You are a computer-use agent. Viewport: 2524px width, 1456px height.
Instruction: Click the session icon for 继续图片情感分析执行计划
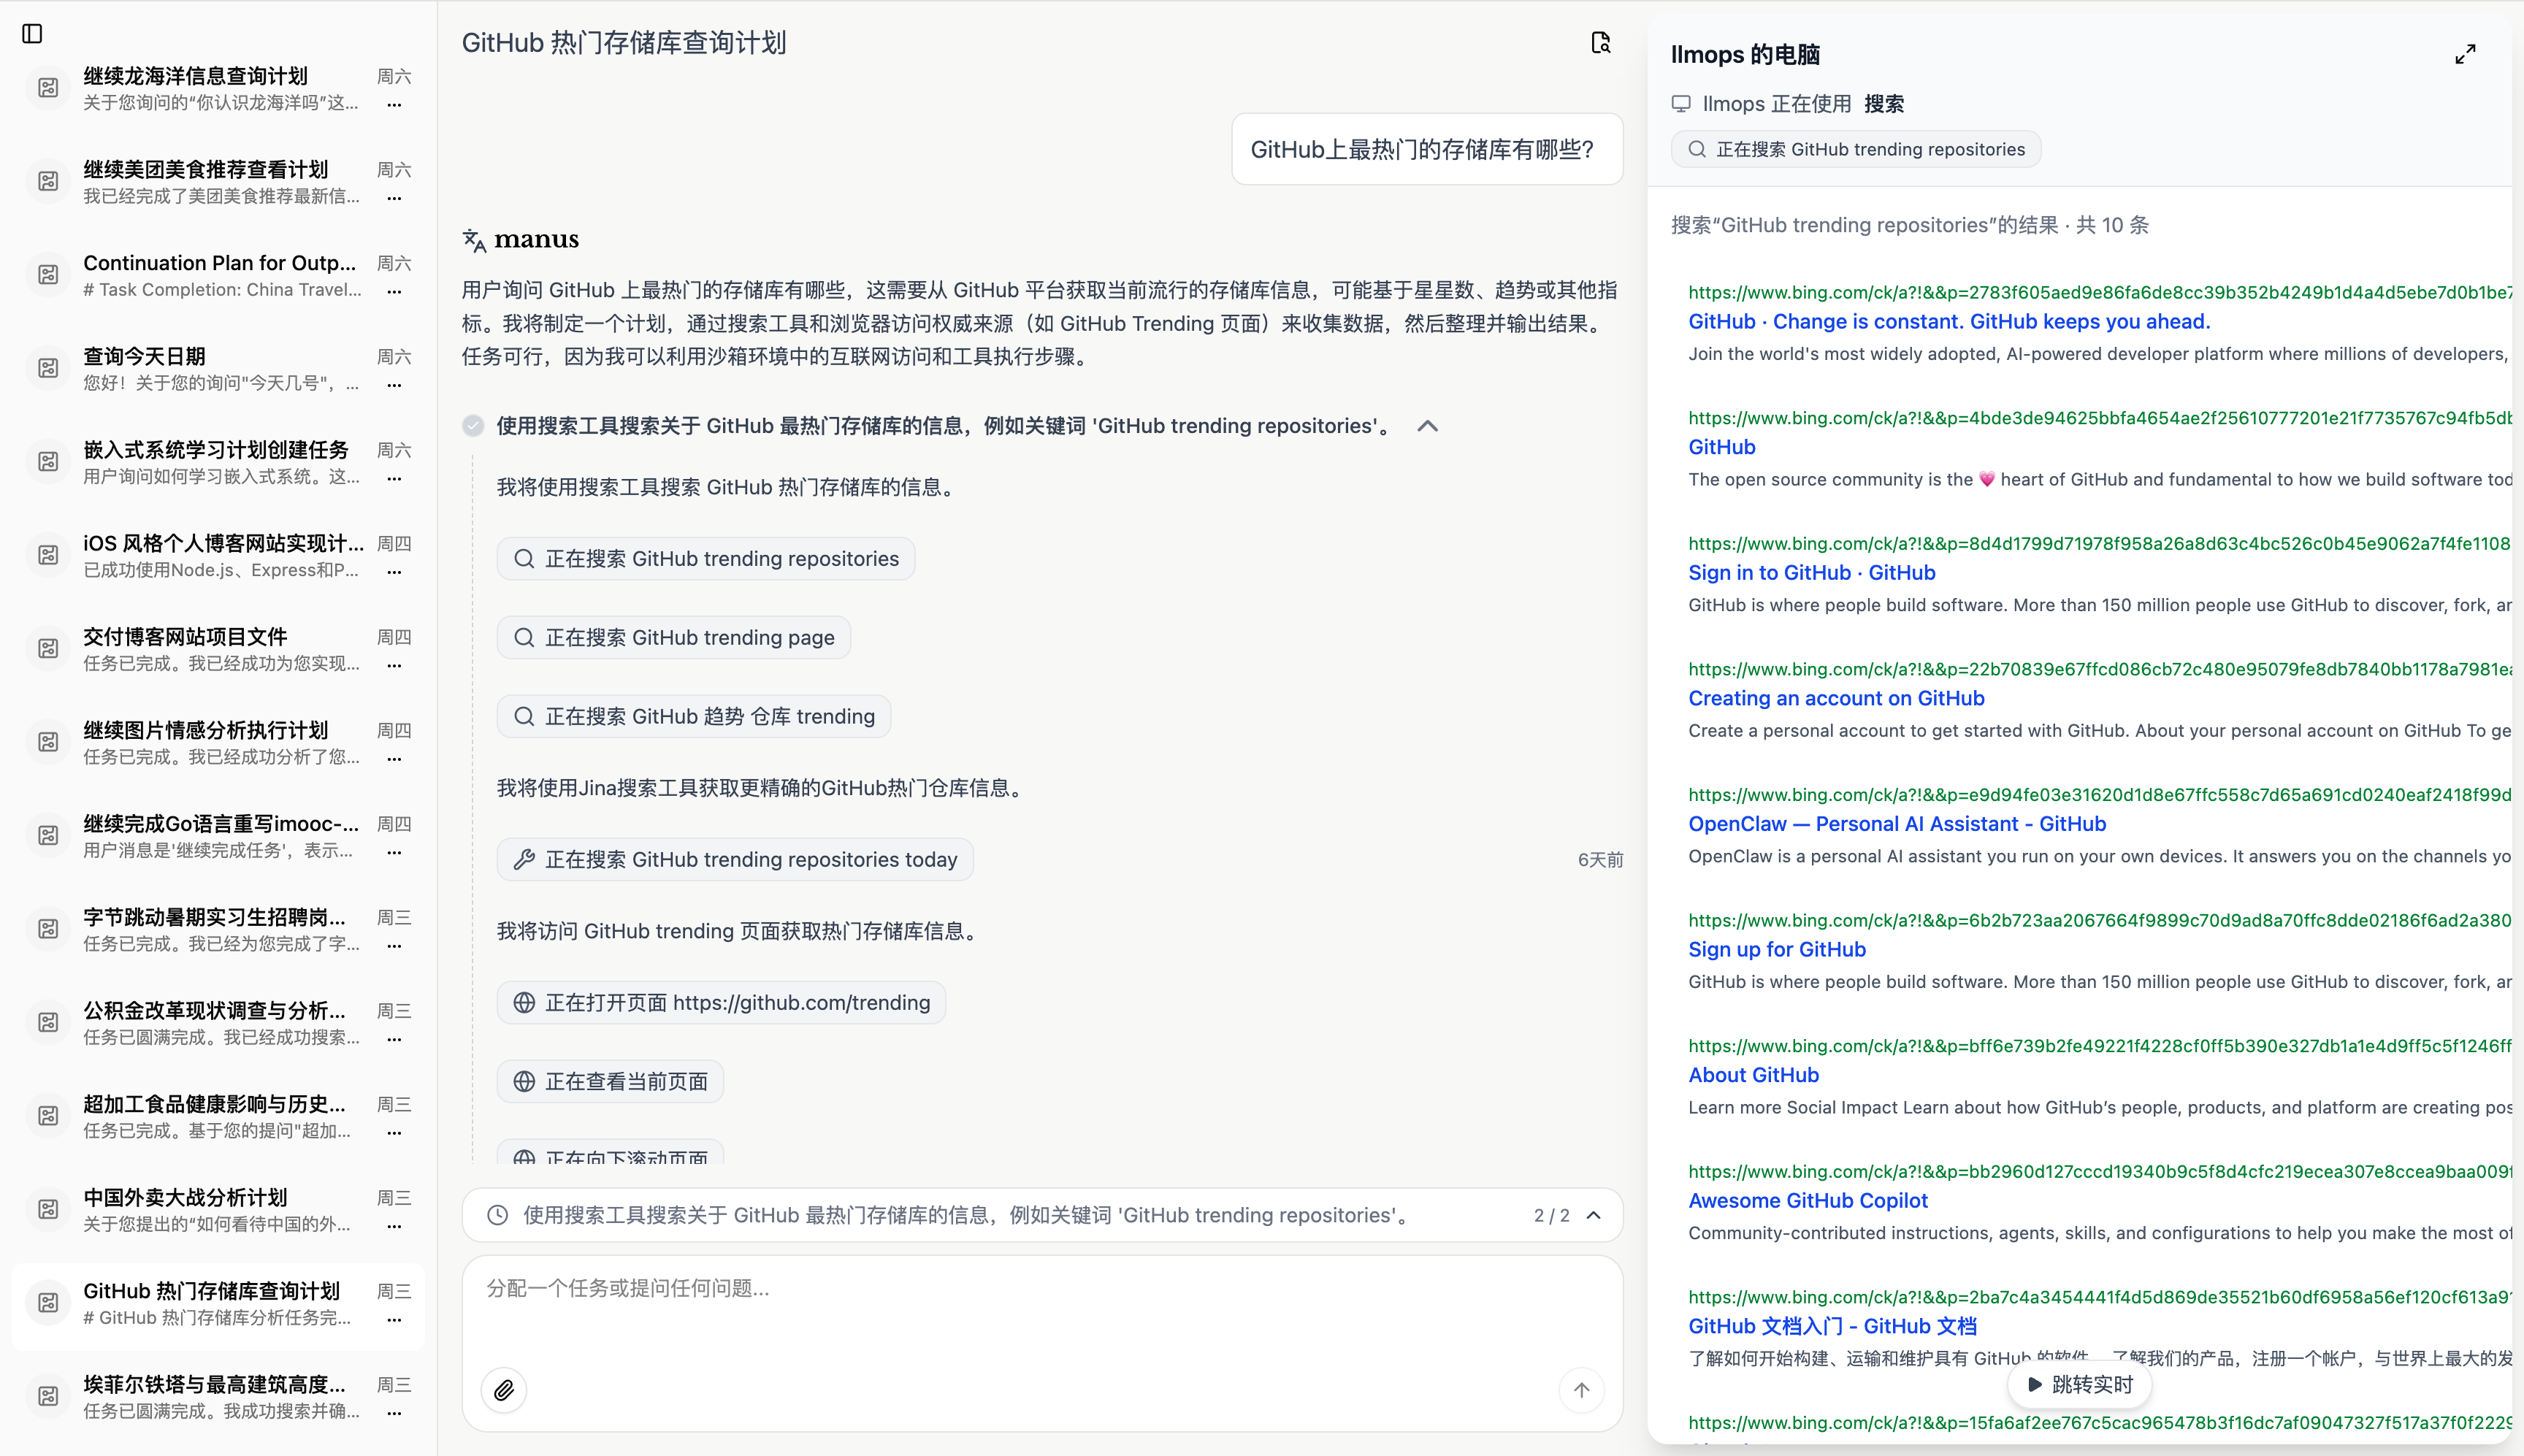click(48, 742)
